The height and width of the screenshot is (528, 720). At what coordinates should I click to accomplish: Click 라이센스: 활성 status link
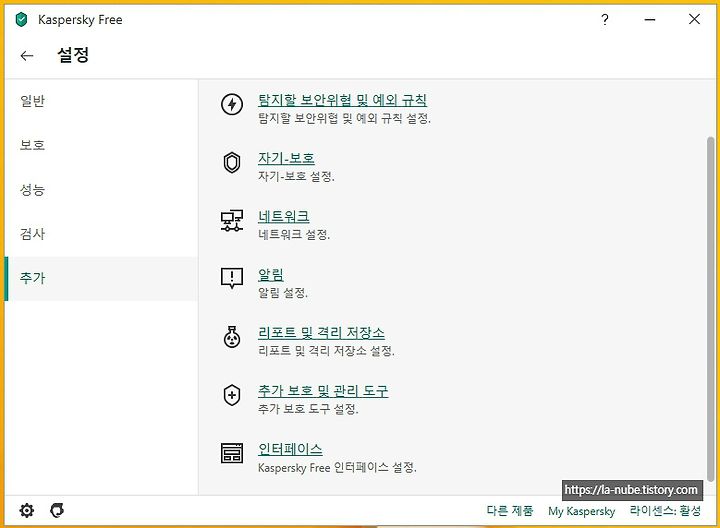[x=665, y=511]
